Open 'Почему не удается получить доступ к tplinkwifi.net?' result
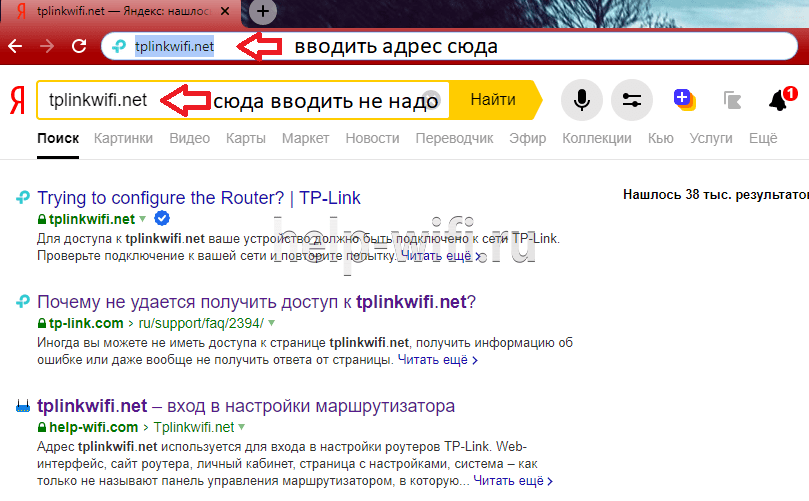809x501 pixels. tap(256, 302)
